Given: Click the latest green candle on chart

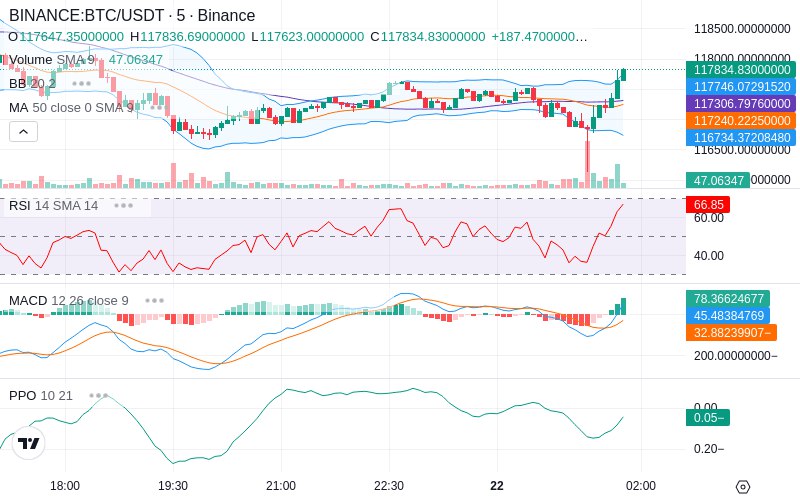Looking at the screenshot, I should [x=623, y=74].
